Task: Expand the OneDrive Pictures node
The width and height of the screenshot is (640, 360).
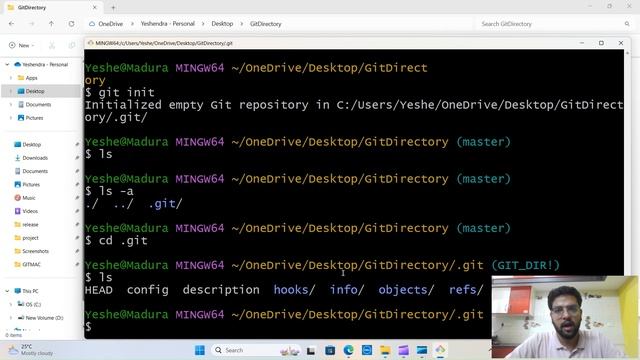Action: (11, 118)
